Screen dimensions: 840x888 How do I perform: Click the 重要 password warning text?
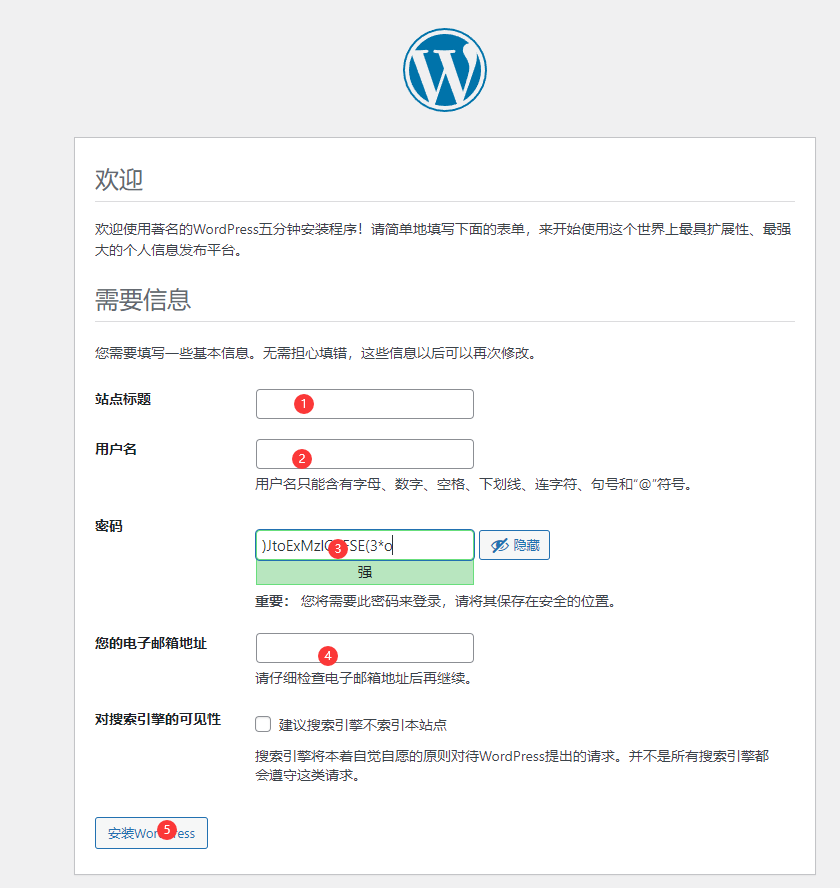click(435, 601)
